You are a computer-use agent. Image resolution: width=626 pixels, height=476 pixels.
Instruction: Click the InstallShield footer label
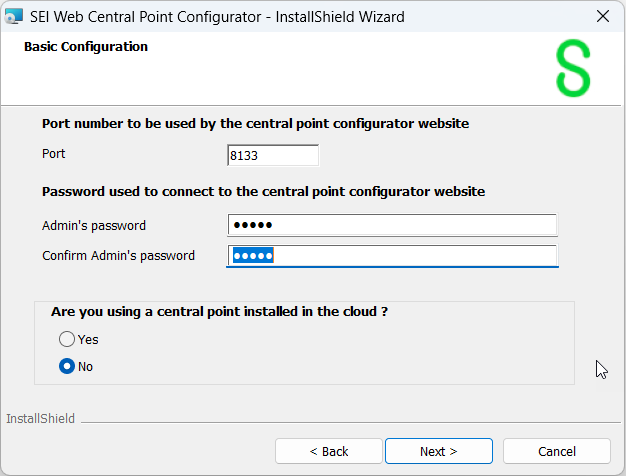tap(41, 418)
